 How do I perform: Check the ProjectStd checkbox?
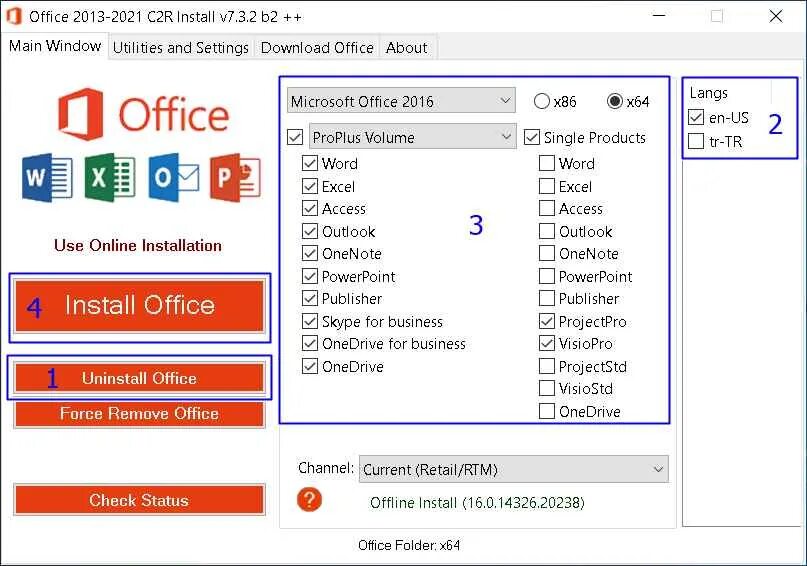547,366
